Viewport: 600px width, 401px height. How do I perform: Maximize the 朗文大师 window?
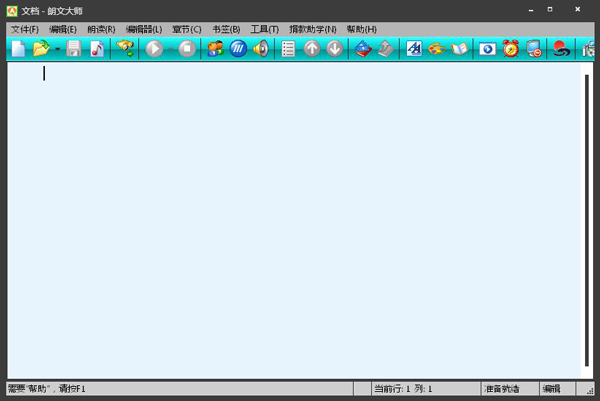tap(550, 9)
